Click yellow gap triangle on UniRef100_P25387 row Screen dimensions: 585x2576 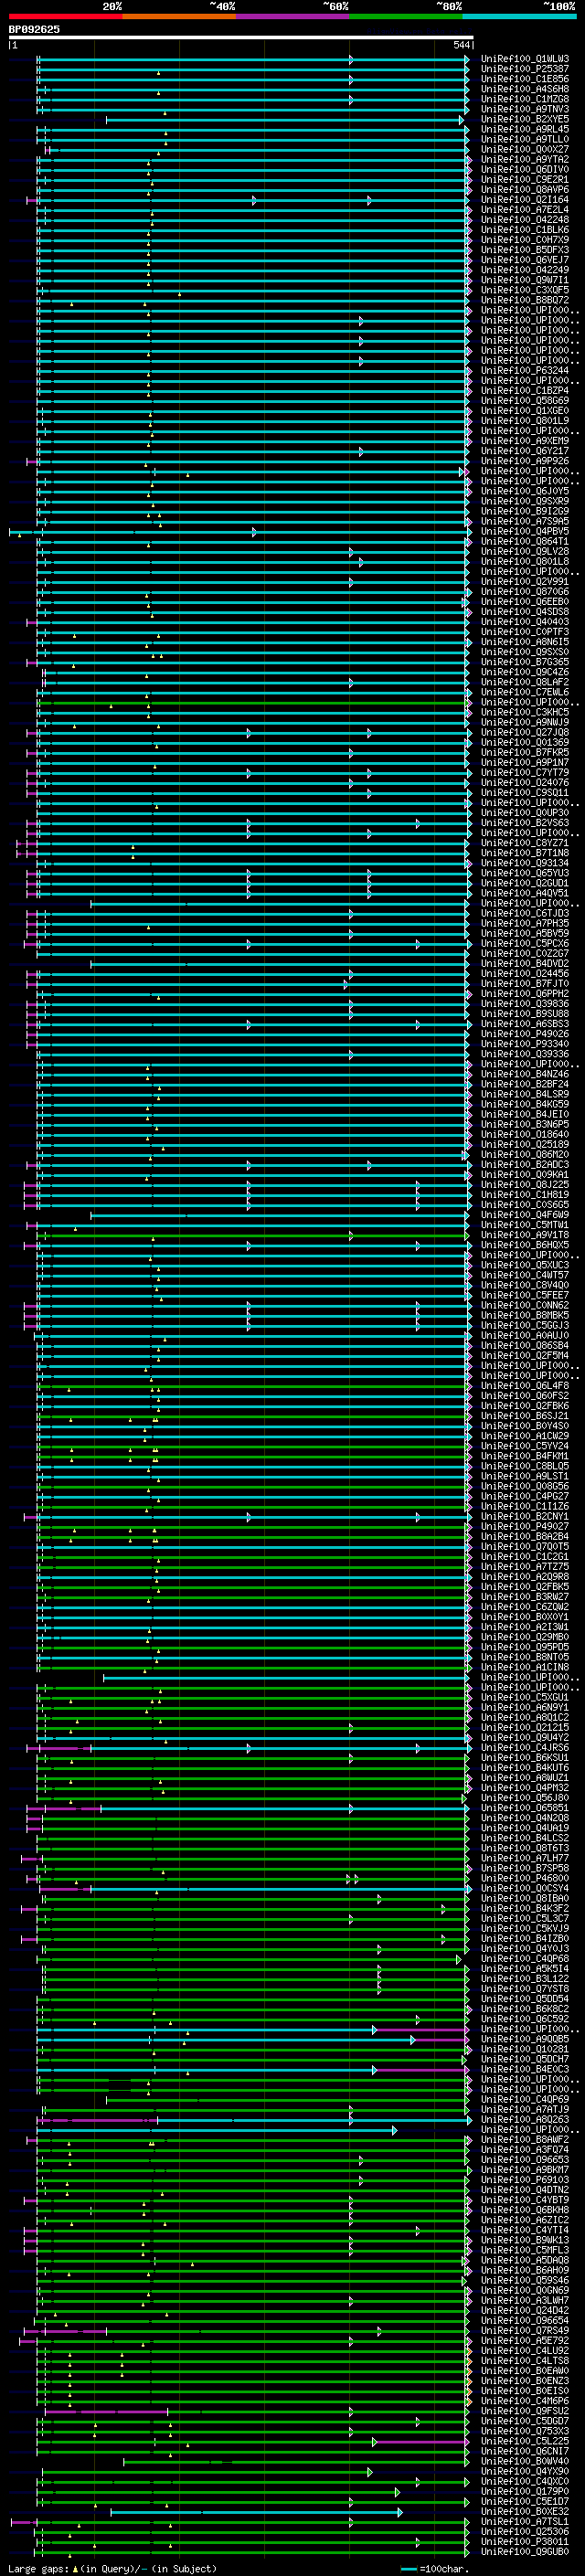(x=158, y=73)
